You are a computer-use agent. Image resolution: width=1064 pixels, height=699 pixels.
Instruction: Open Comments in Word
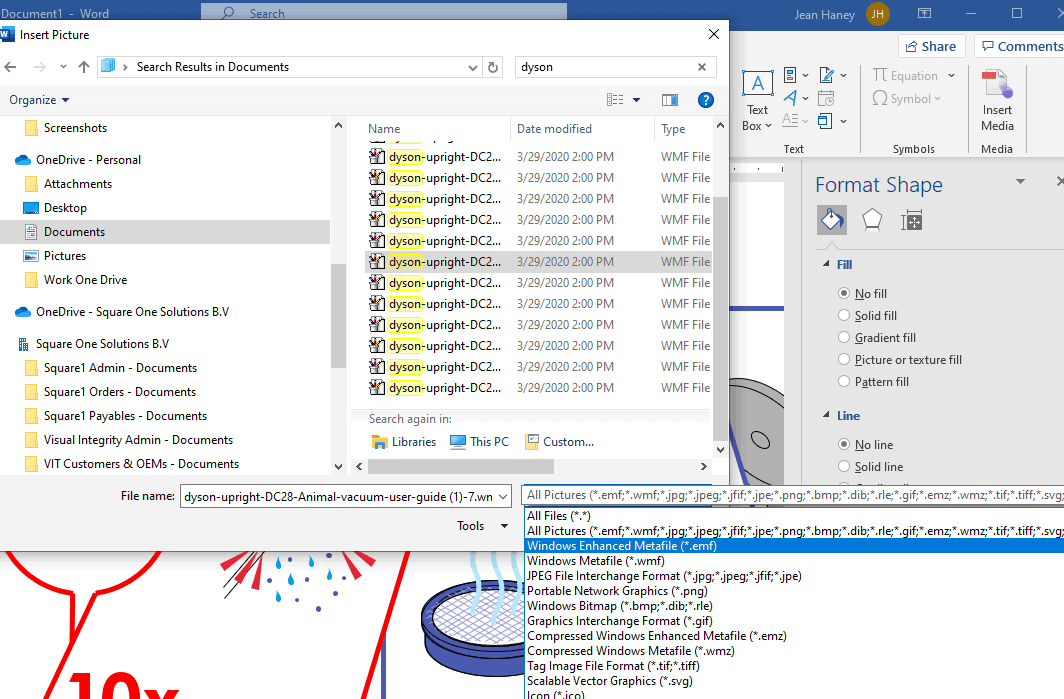(1021, 46)
